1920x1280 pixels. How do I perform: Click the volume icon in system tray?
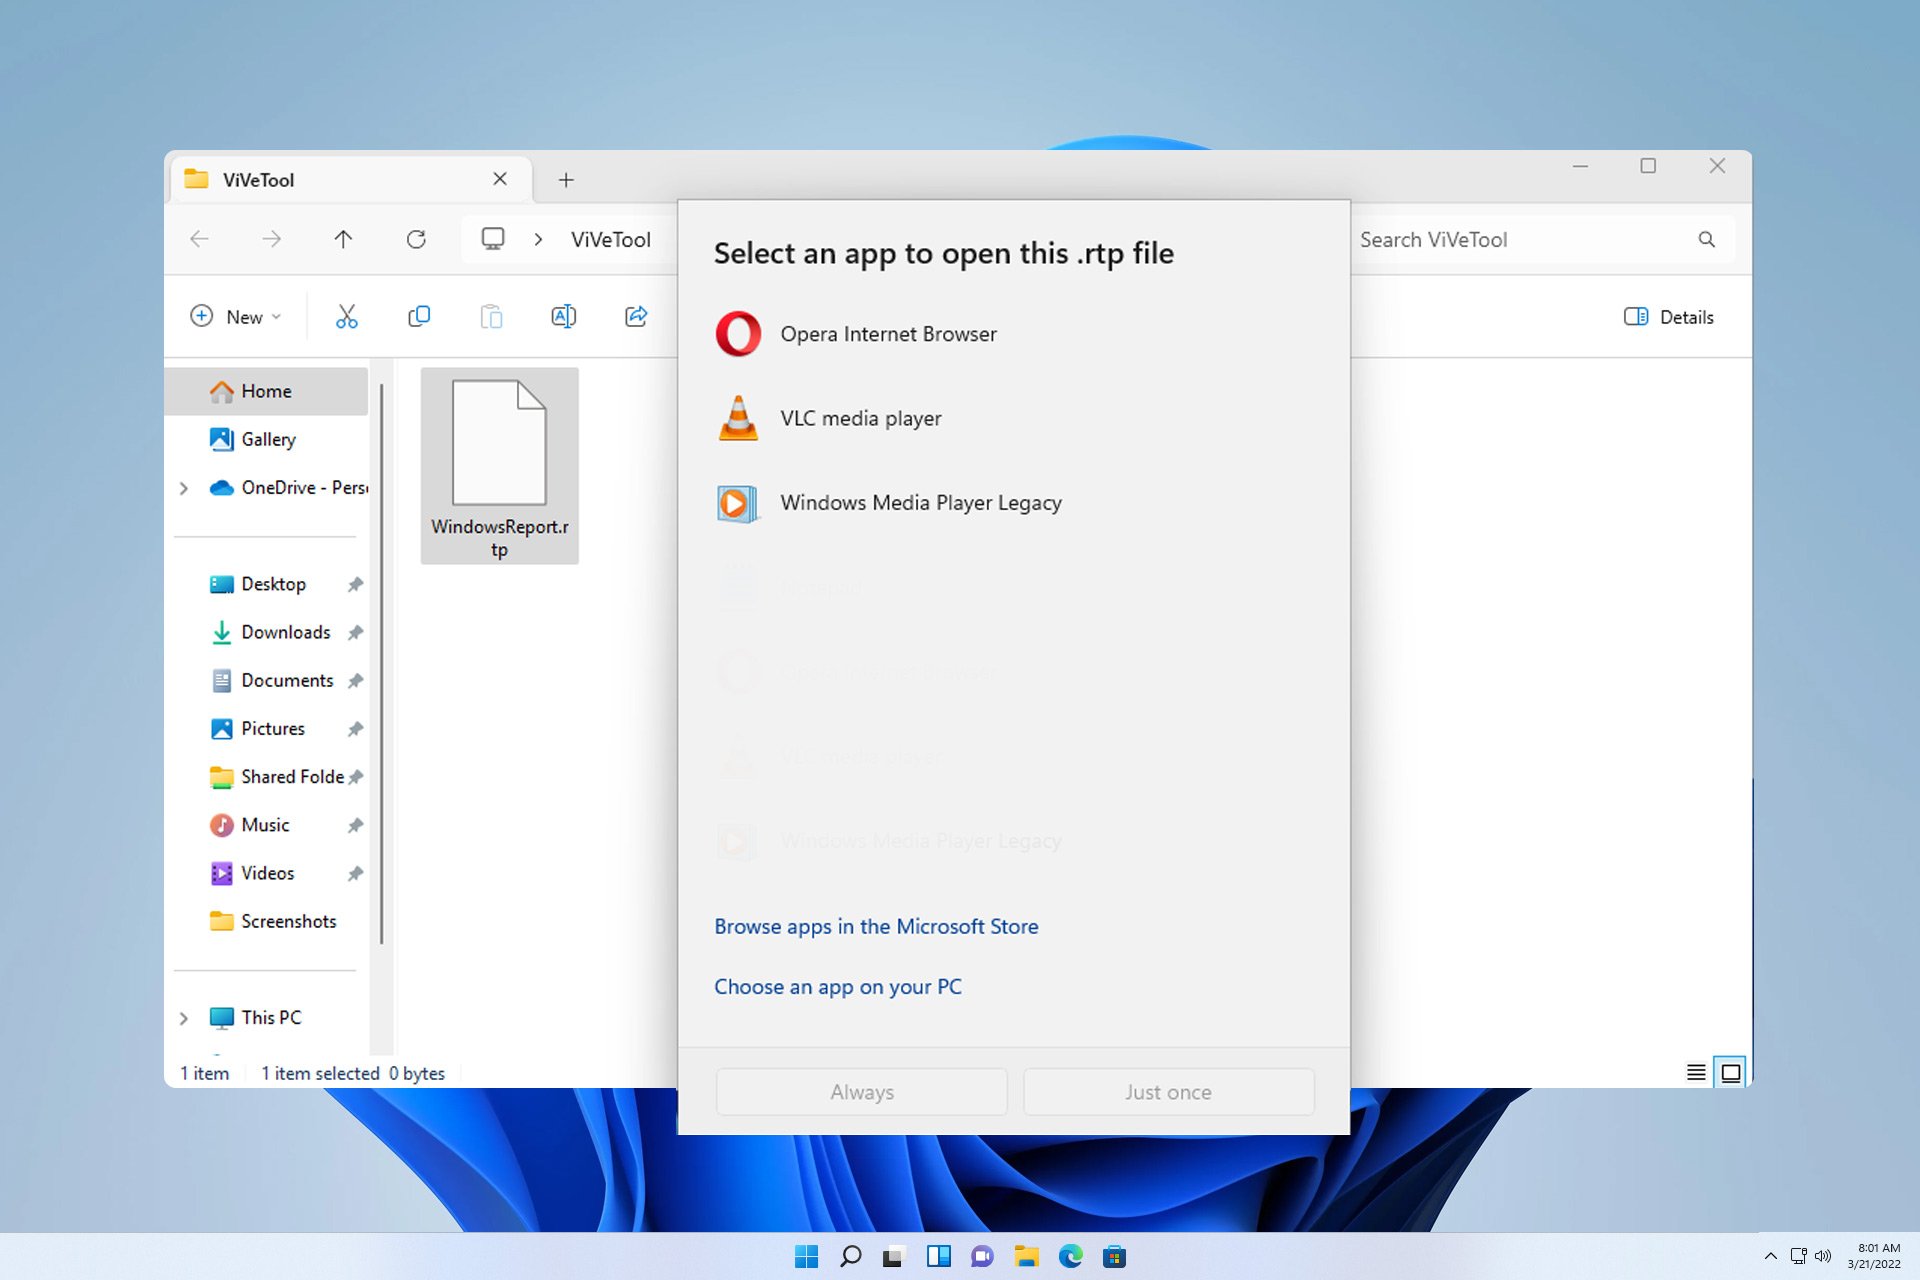tap(1822, 1257)
